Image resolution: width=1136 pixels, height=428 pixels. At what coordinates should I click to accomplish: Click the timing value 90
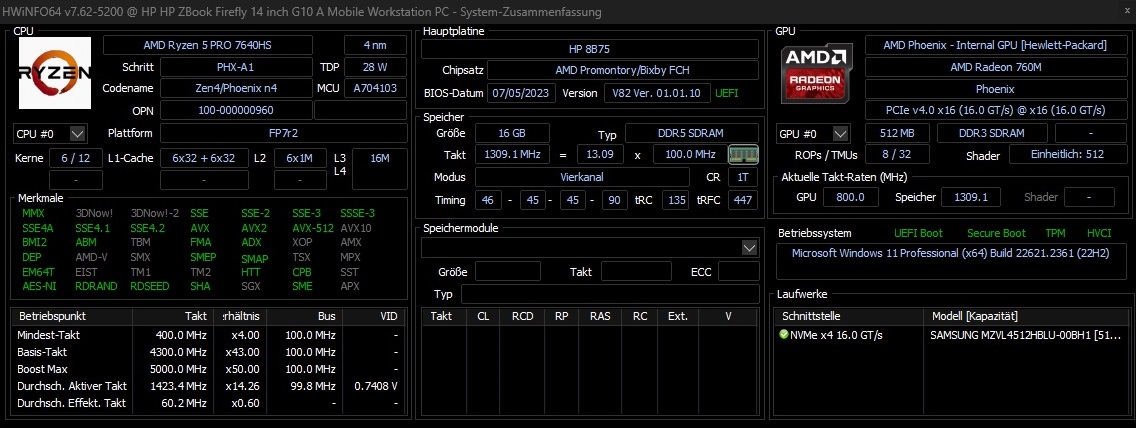tap(614, 201)
